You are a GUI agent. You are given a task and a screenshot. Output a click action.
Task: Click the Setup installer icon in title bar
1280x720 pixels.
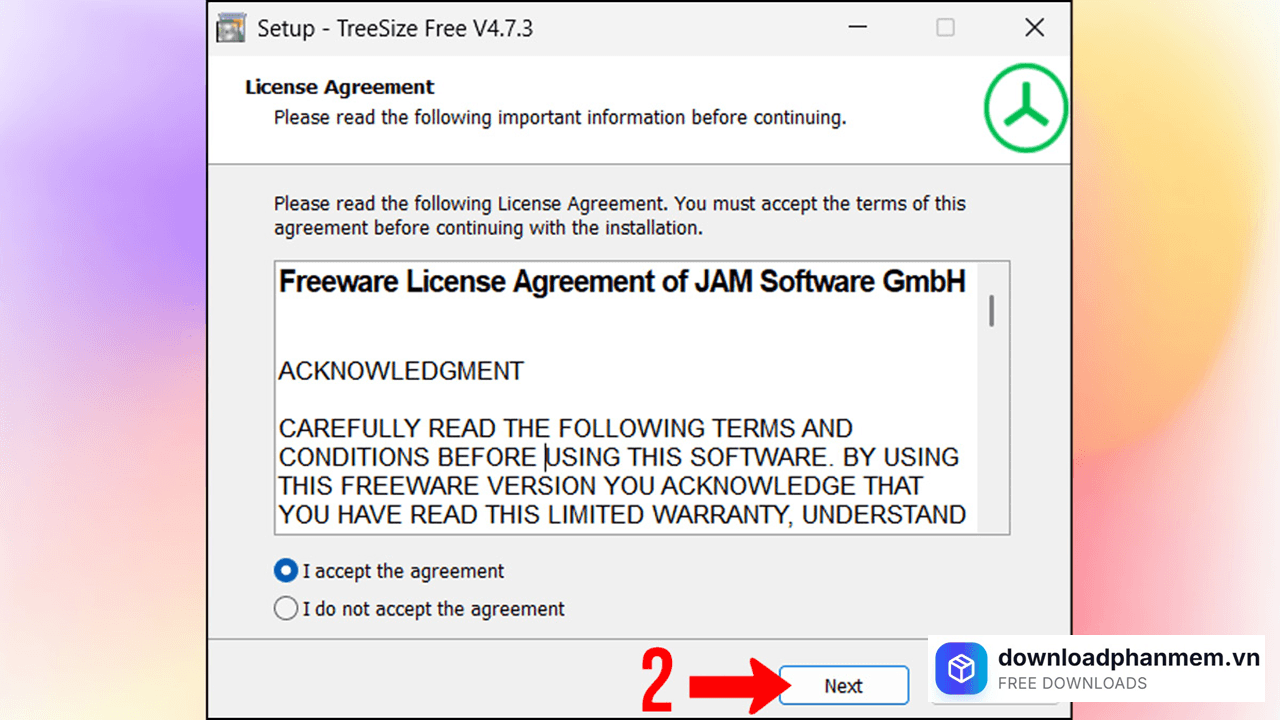[231, 28]
